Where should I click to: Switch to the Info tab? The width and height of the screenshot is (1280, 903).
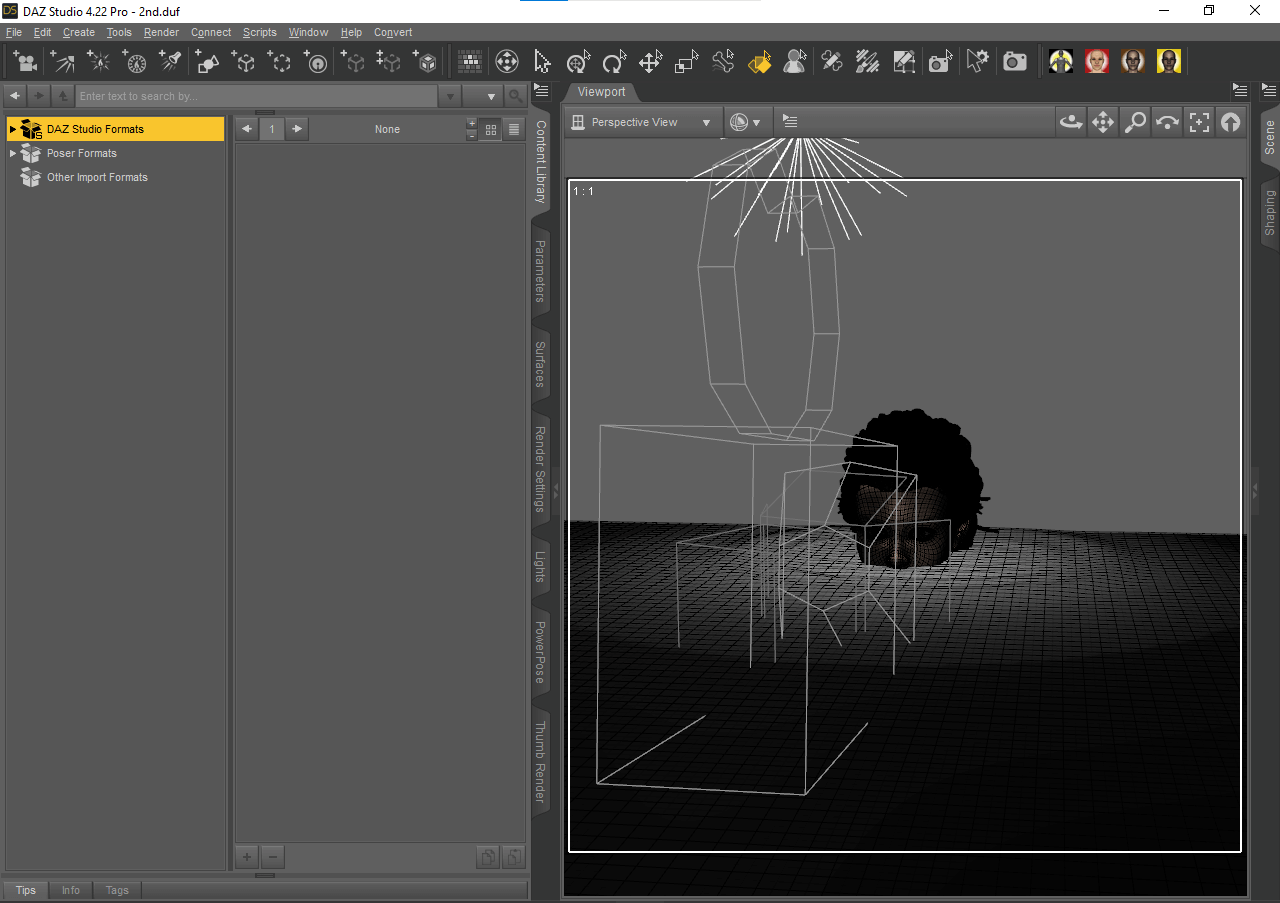(x=70, y=890)
